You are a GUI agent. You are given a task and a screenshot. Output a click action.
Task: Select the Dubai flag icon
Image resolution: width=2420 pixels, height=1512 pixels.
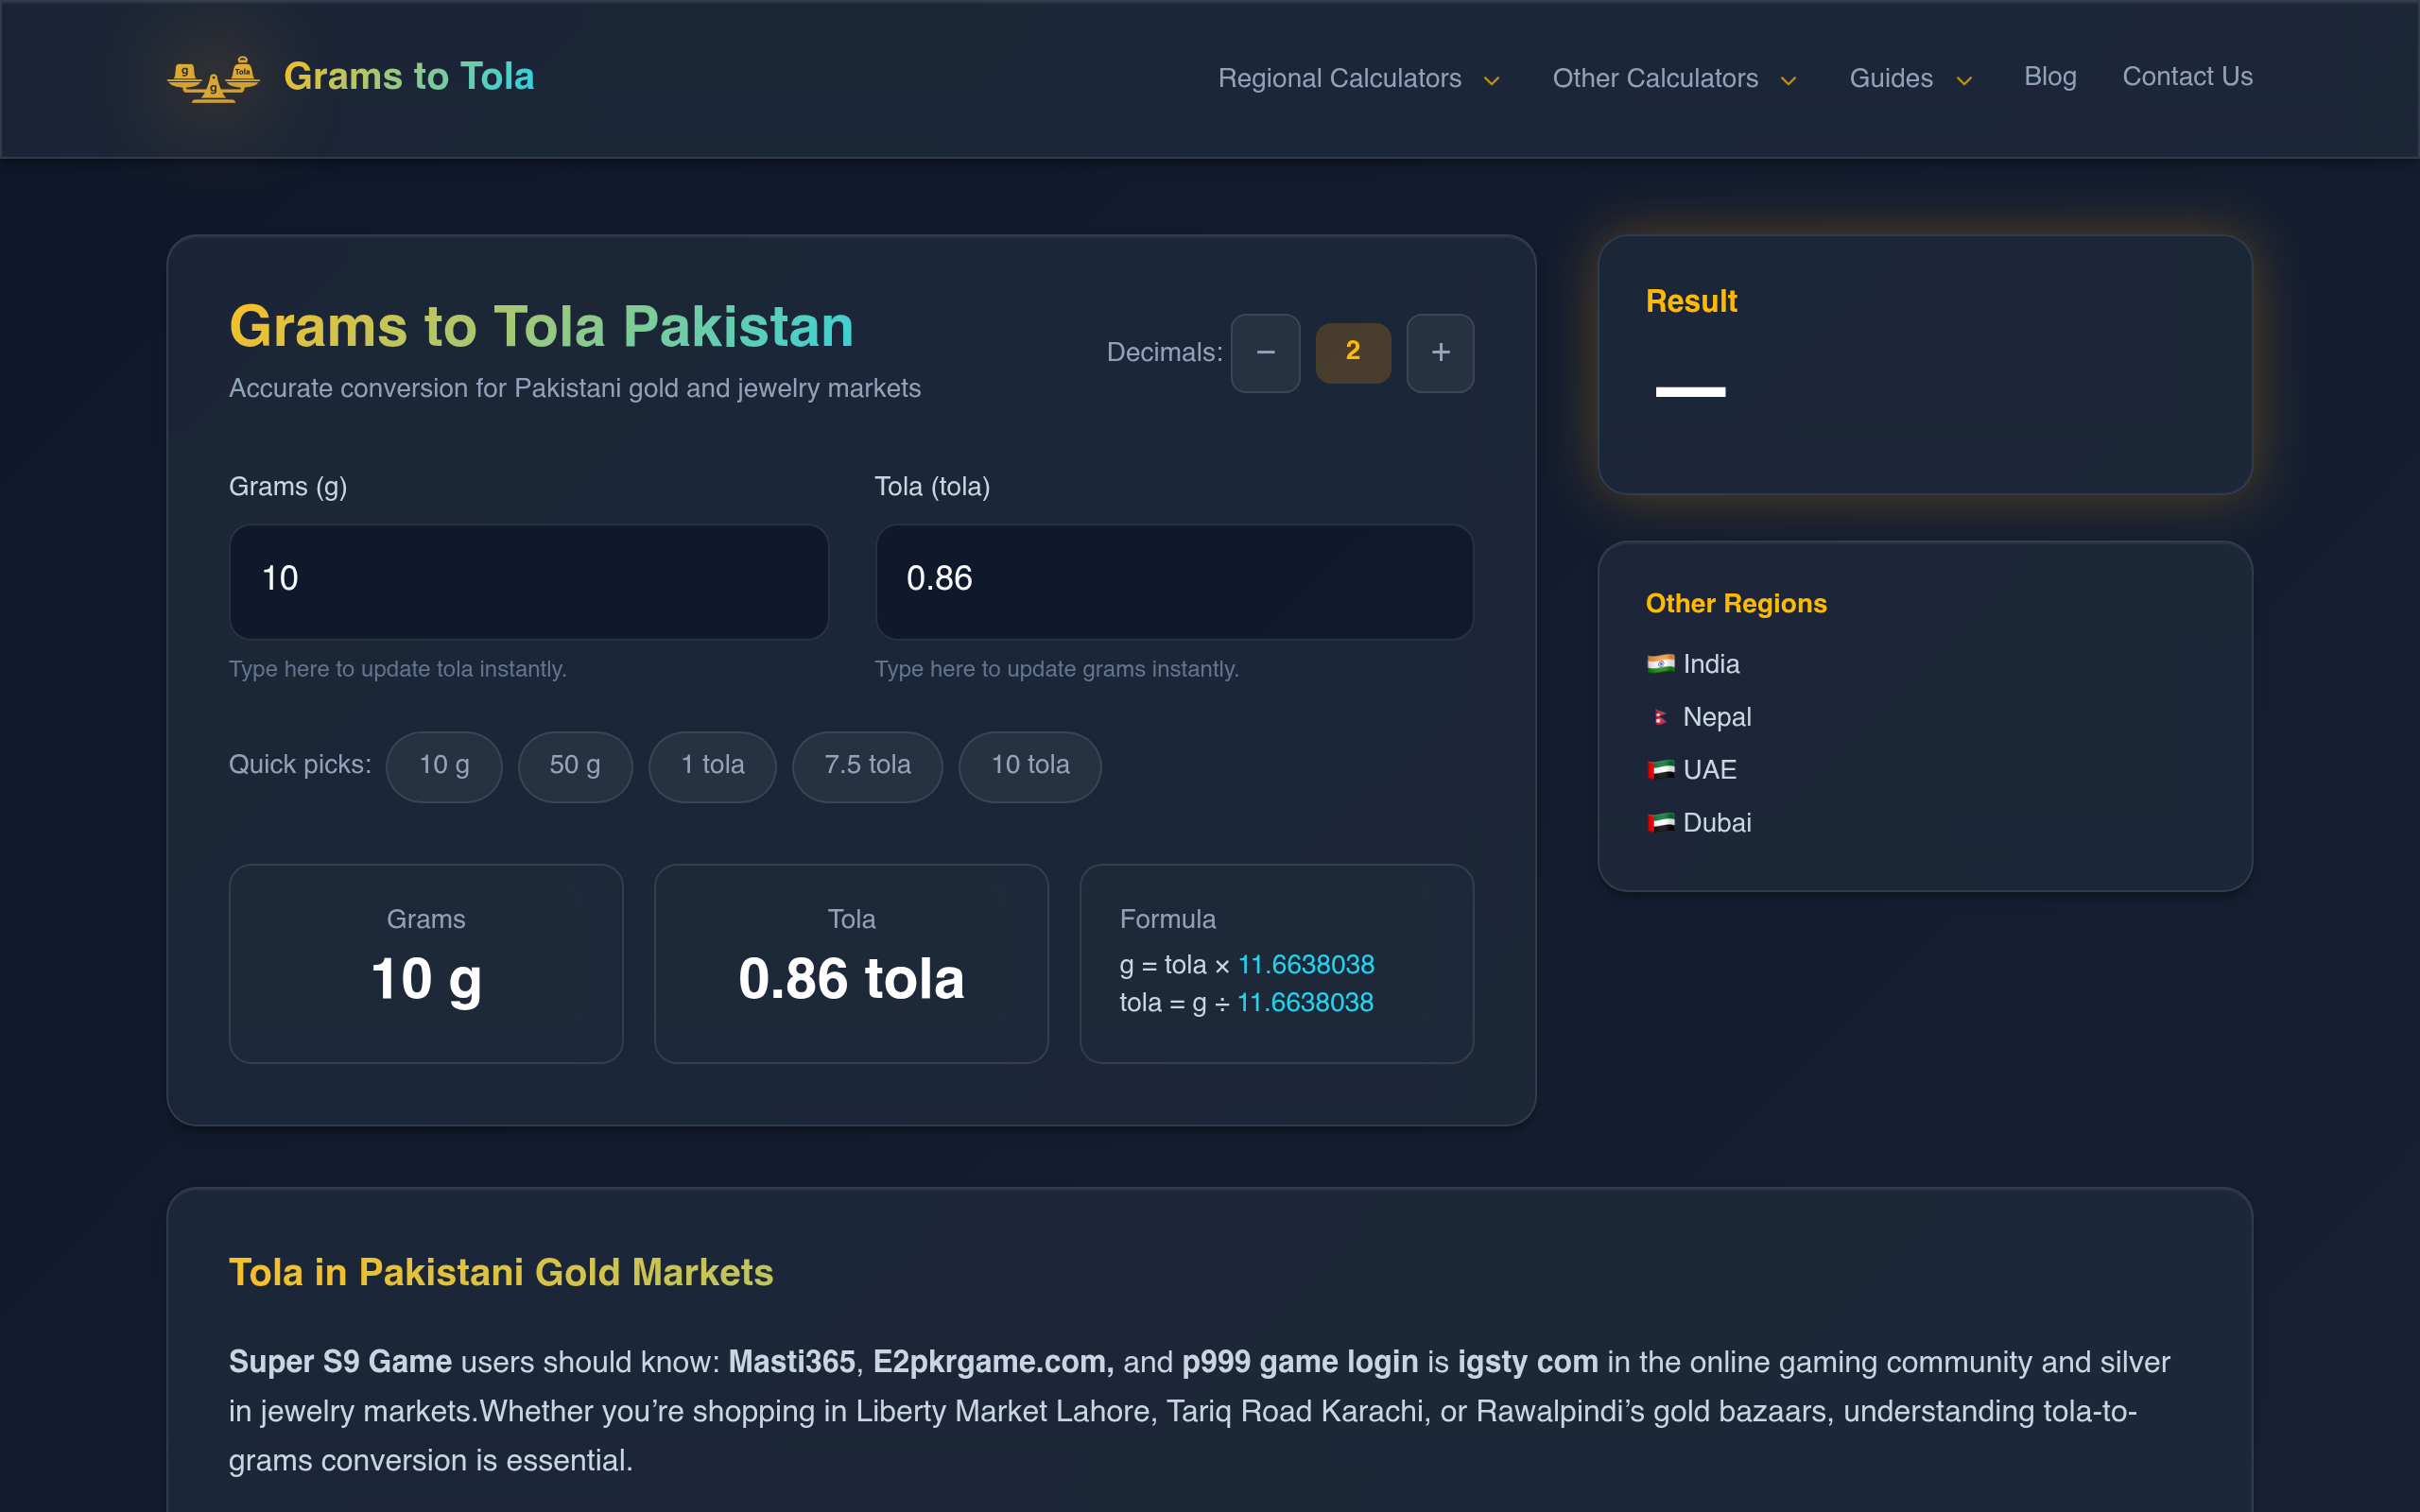pyautogui.click(x=1660, y=823)
